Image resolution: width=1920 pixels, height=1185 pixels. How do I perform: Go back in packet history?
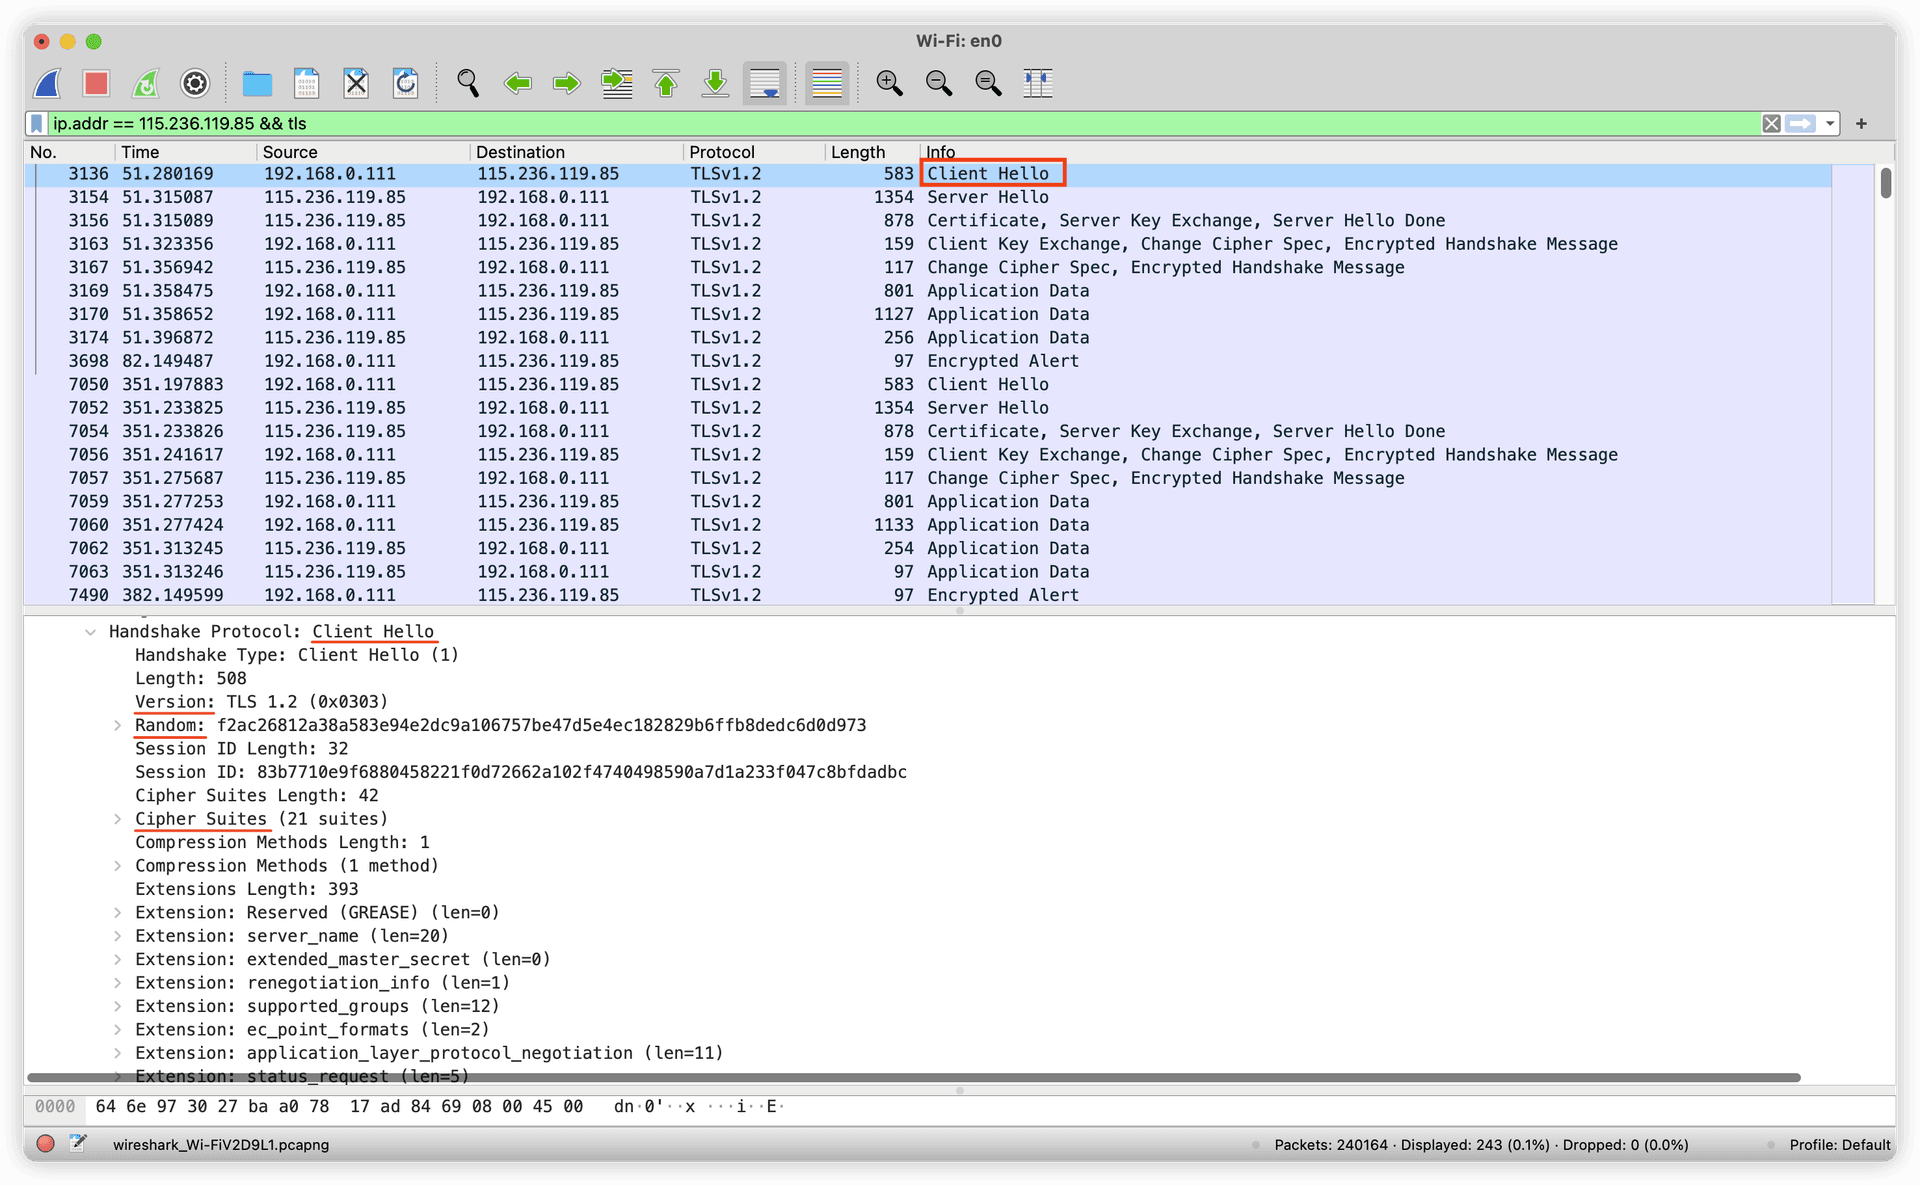click(x=517, y=83)
